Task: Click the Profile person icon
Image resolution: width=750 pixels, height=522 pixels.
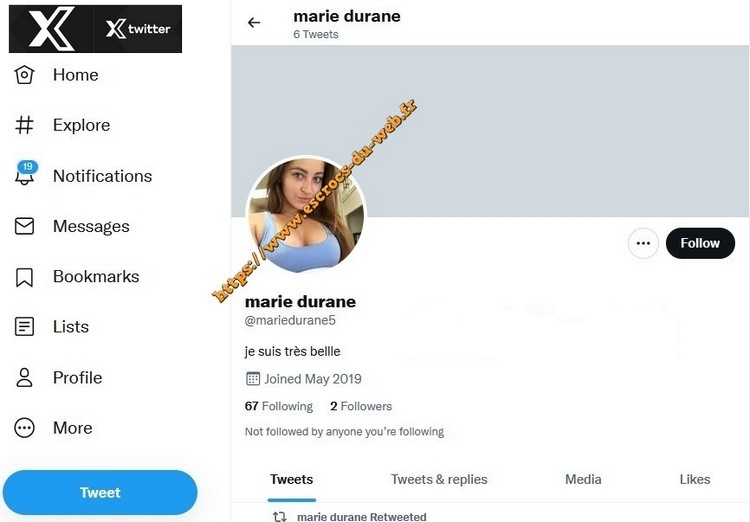Action: (x=25, y=378)
